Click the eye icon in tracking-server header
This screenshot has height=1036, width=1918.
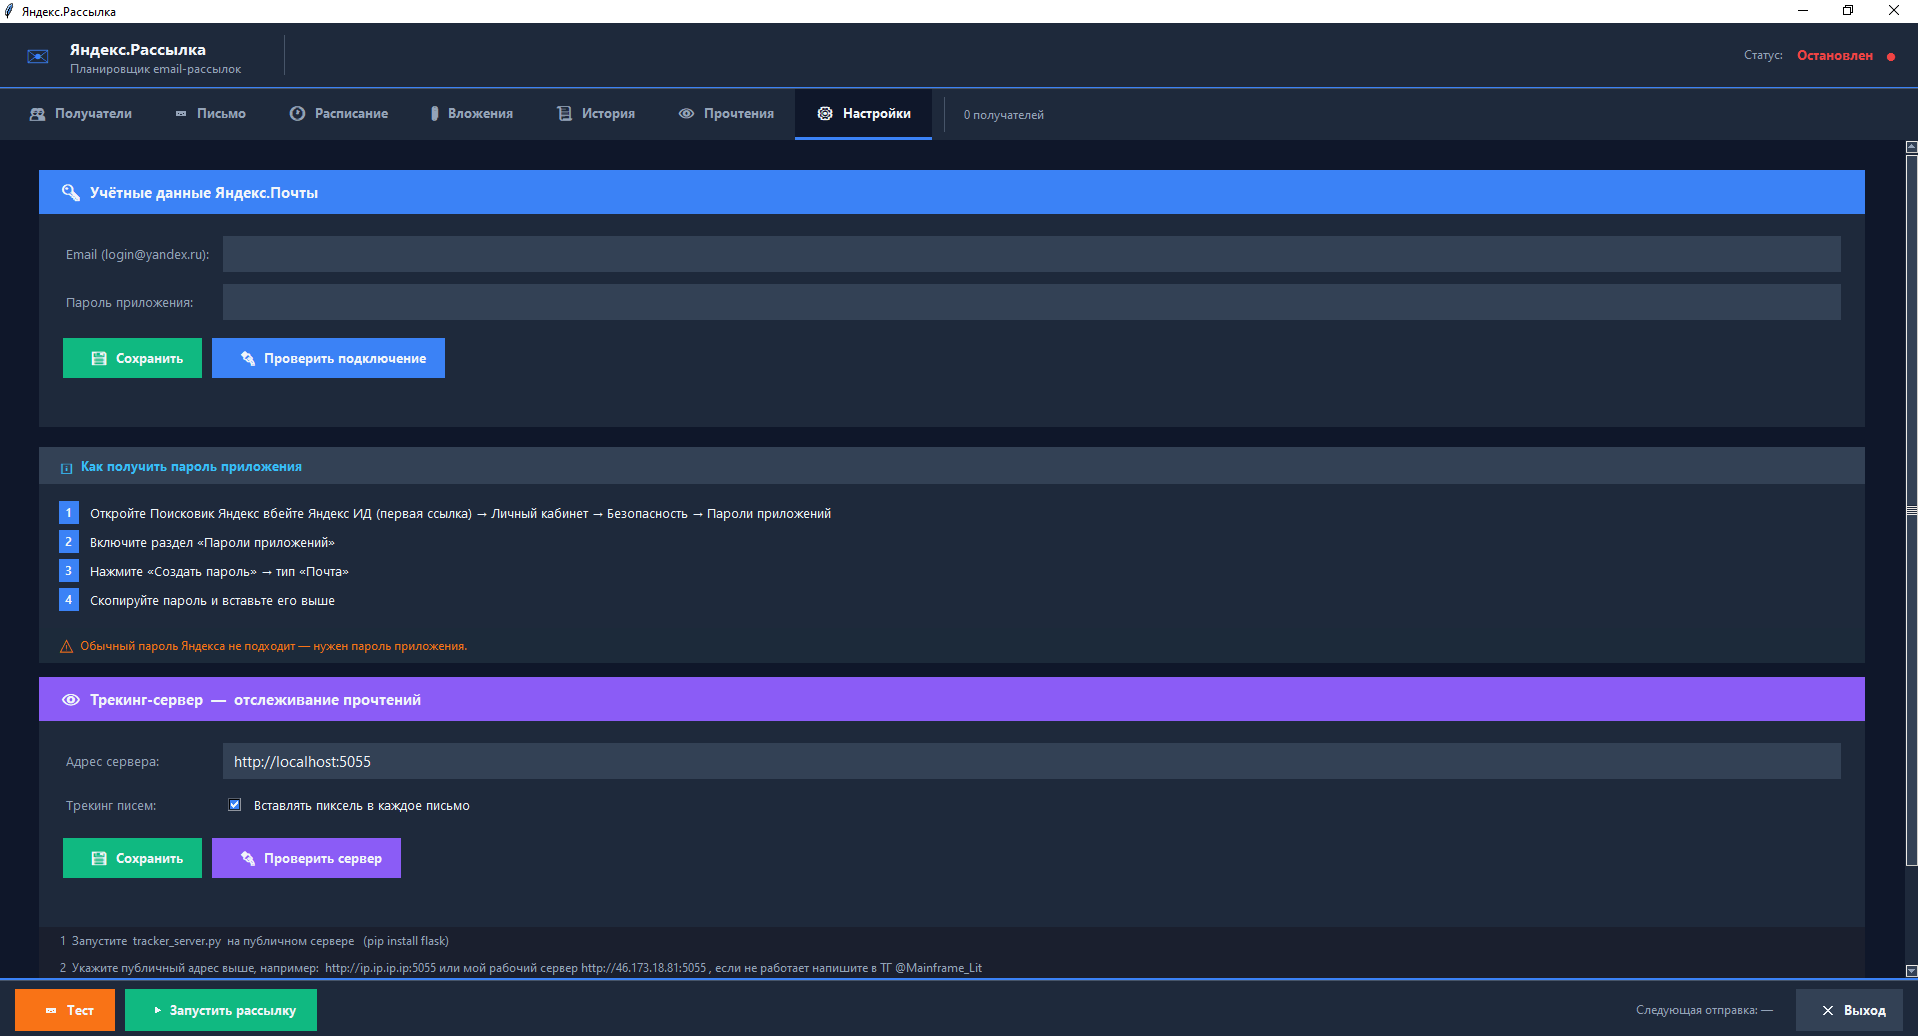pos(70,700)
